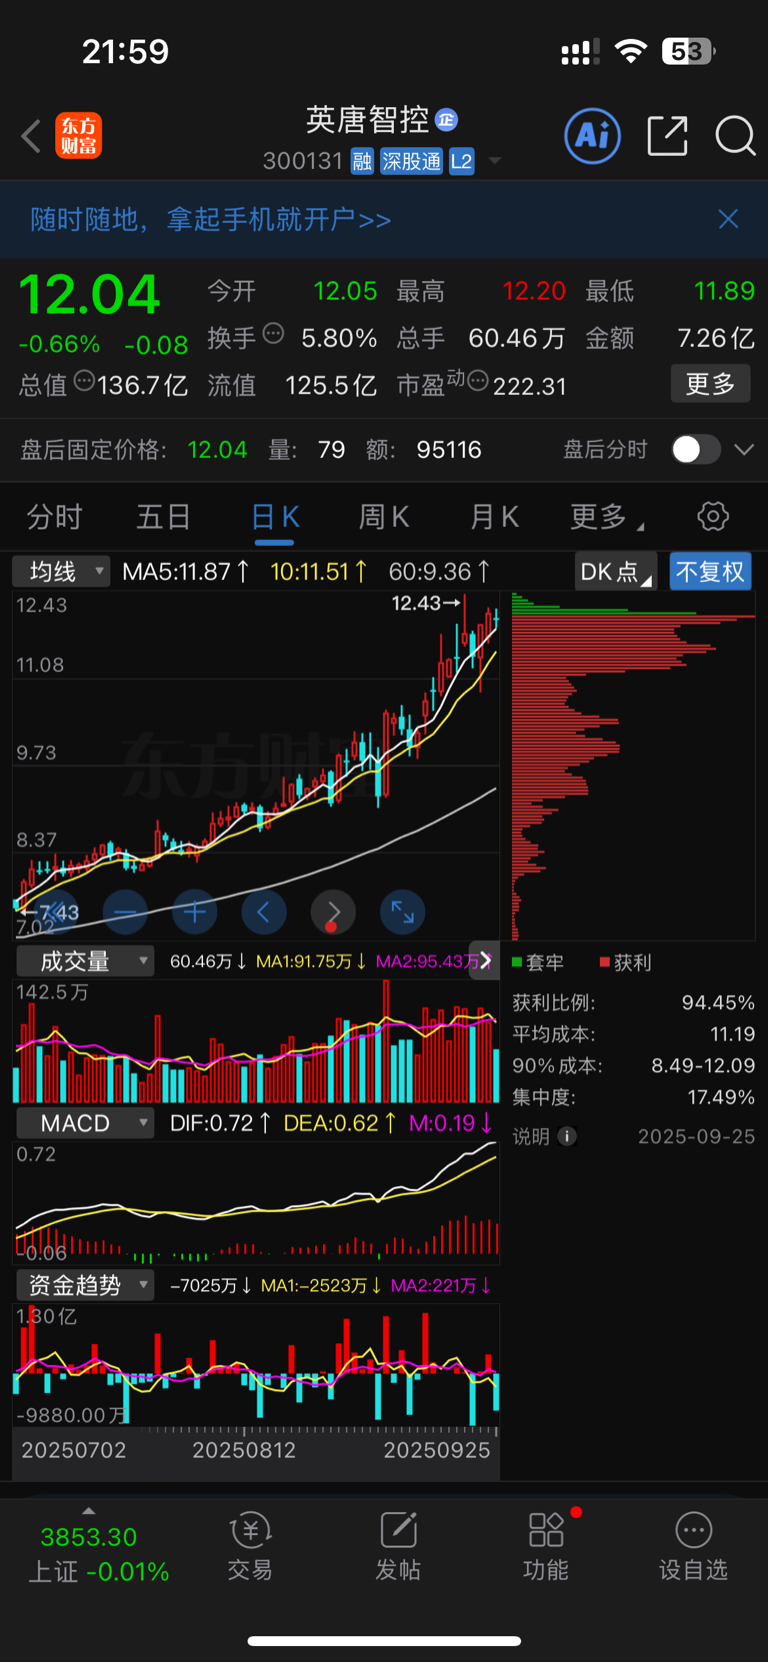Toggle the 盘后分时 switch
Image resolution: width=768 pixels, height=1663 pixels.
coord(695,450)
